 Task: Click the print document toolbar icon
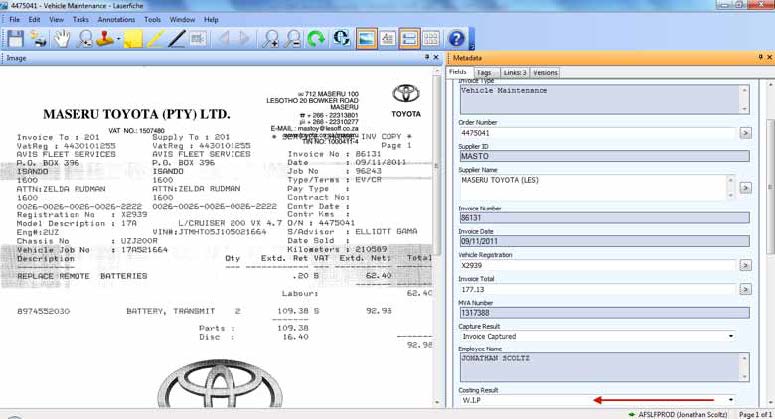(x=38, y=39)
